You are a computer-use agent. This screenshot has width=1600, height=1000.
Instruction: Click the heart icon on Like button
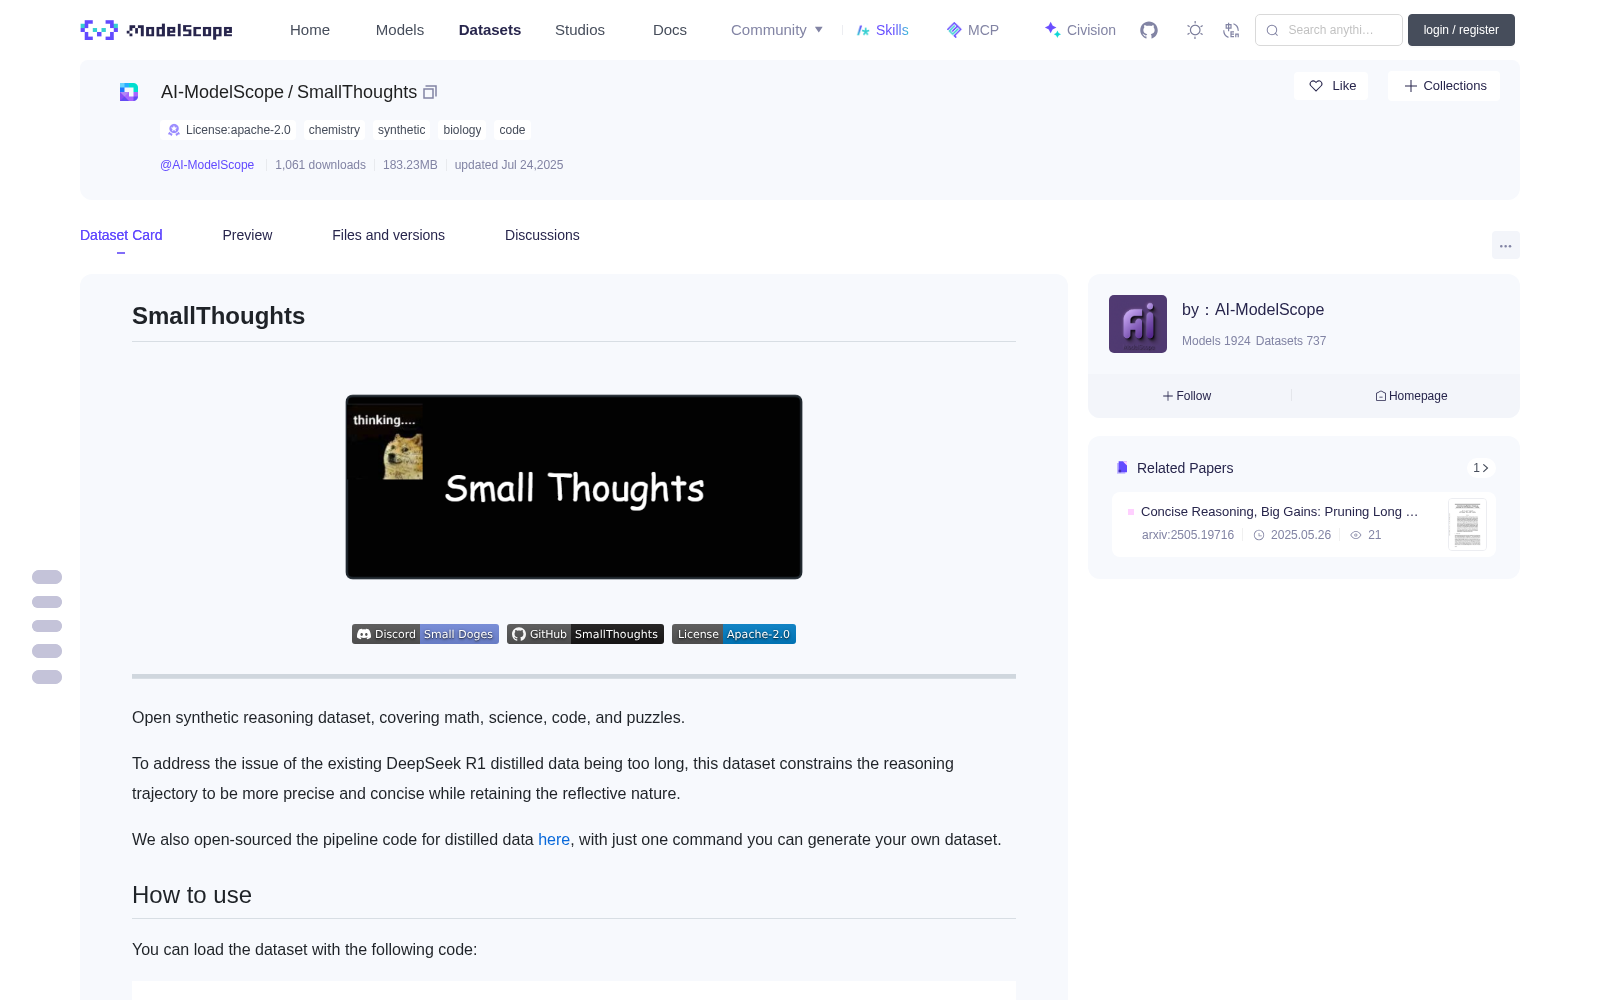click(x=1316, y=86)
